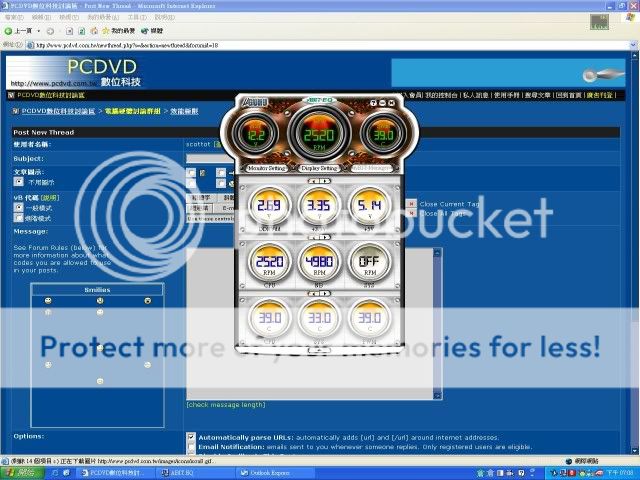
Task: Open the Help menu in Internet Explorer
Action: [164, 18]
